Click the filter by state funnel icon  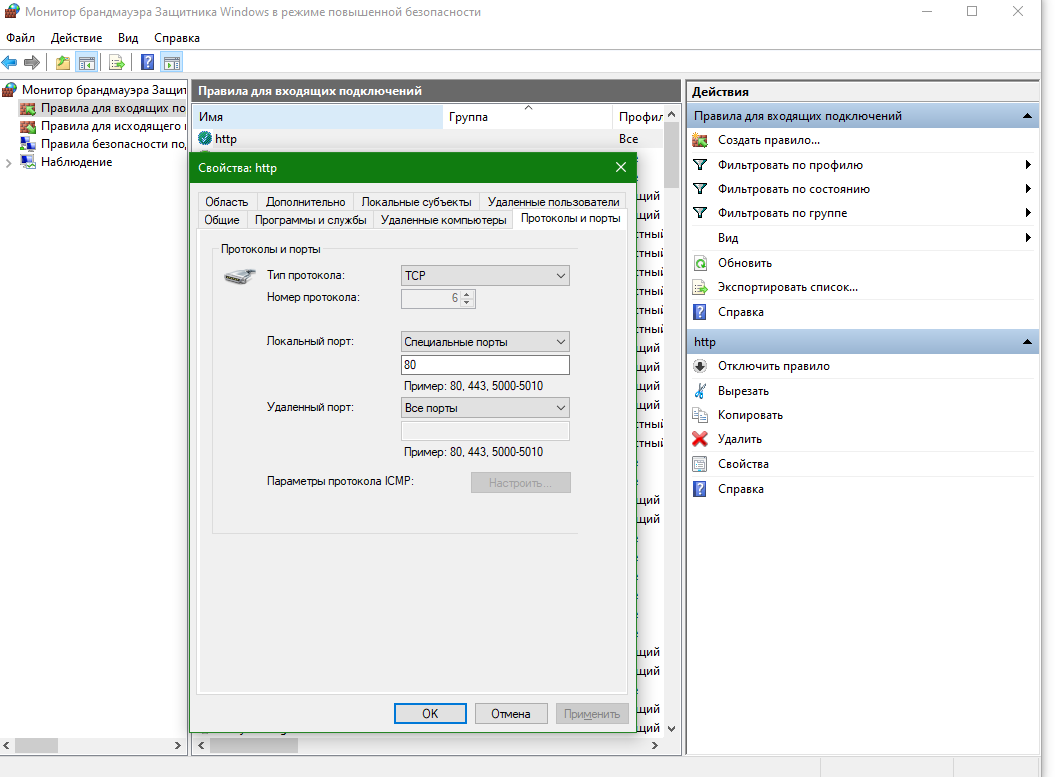700,189
